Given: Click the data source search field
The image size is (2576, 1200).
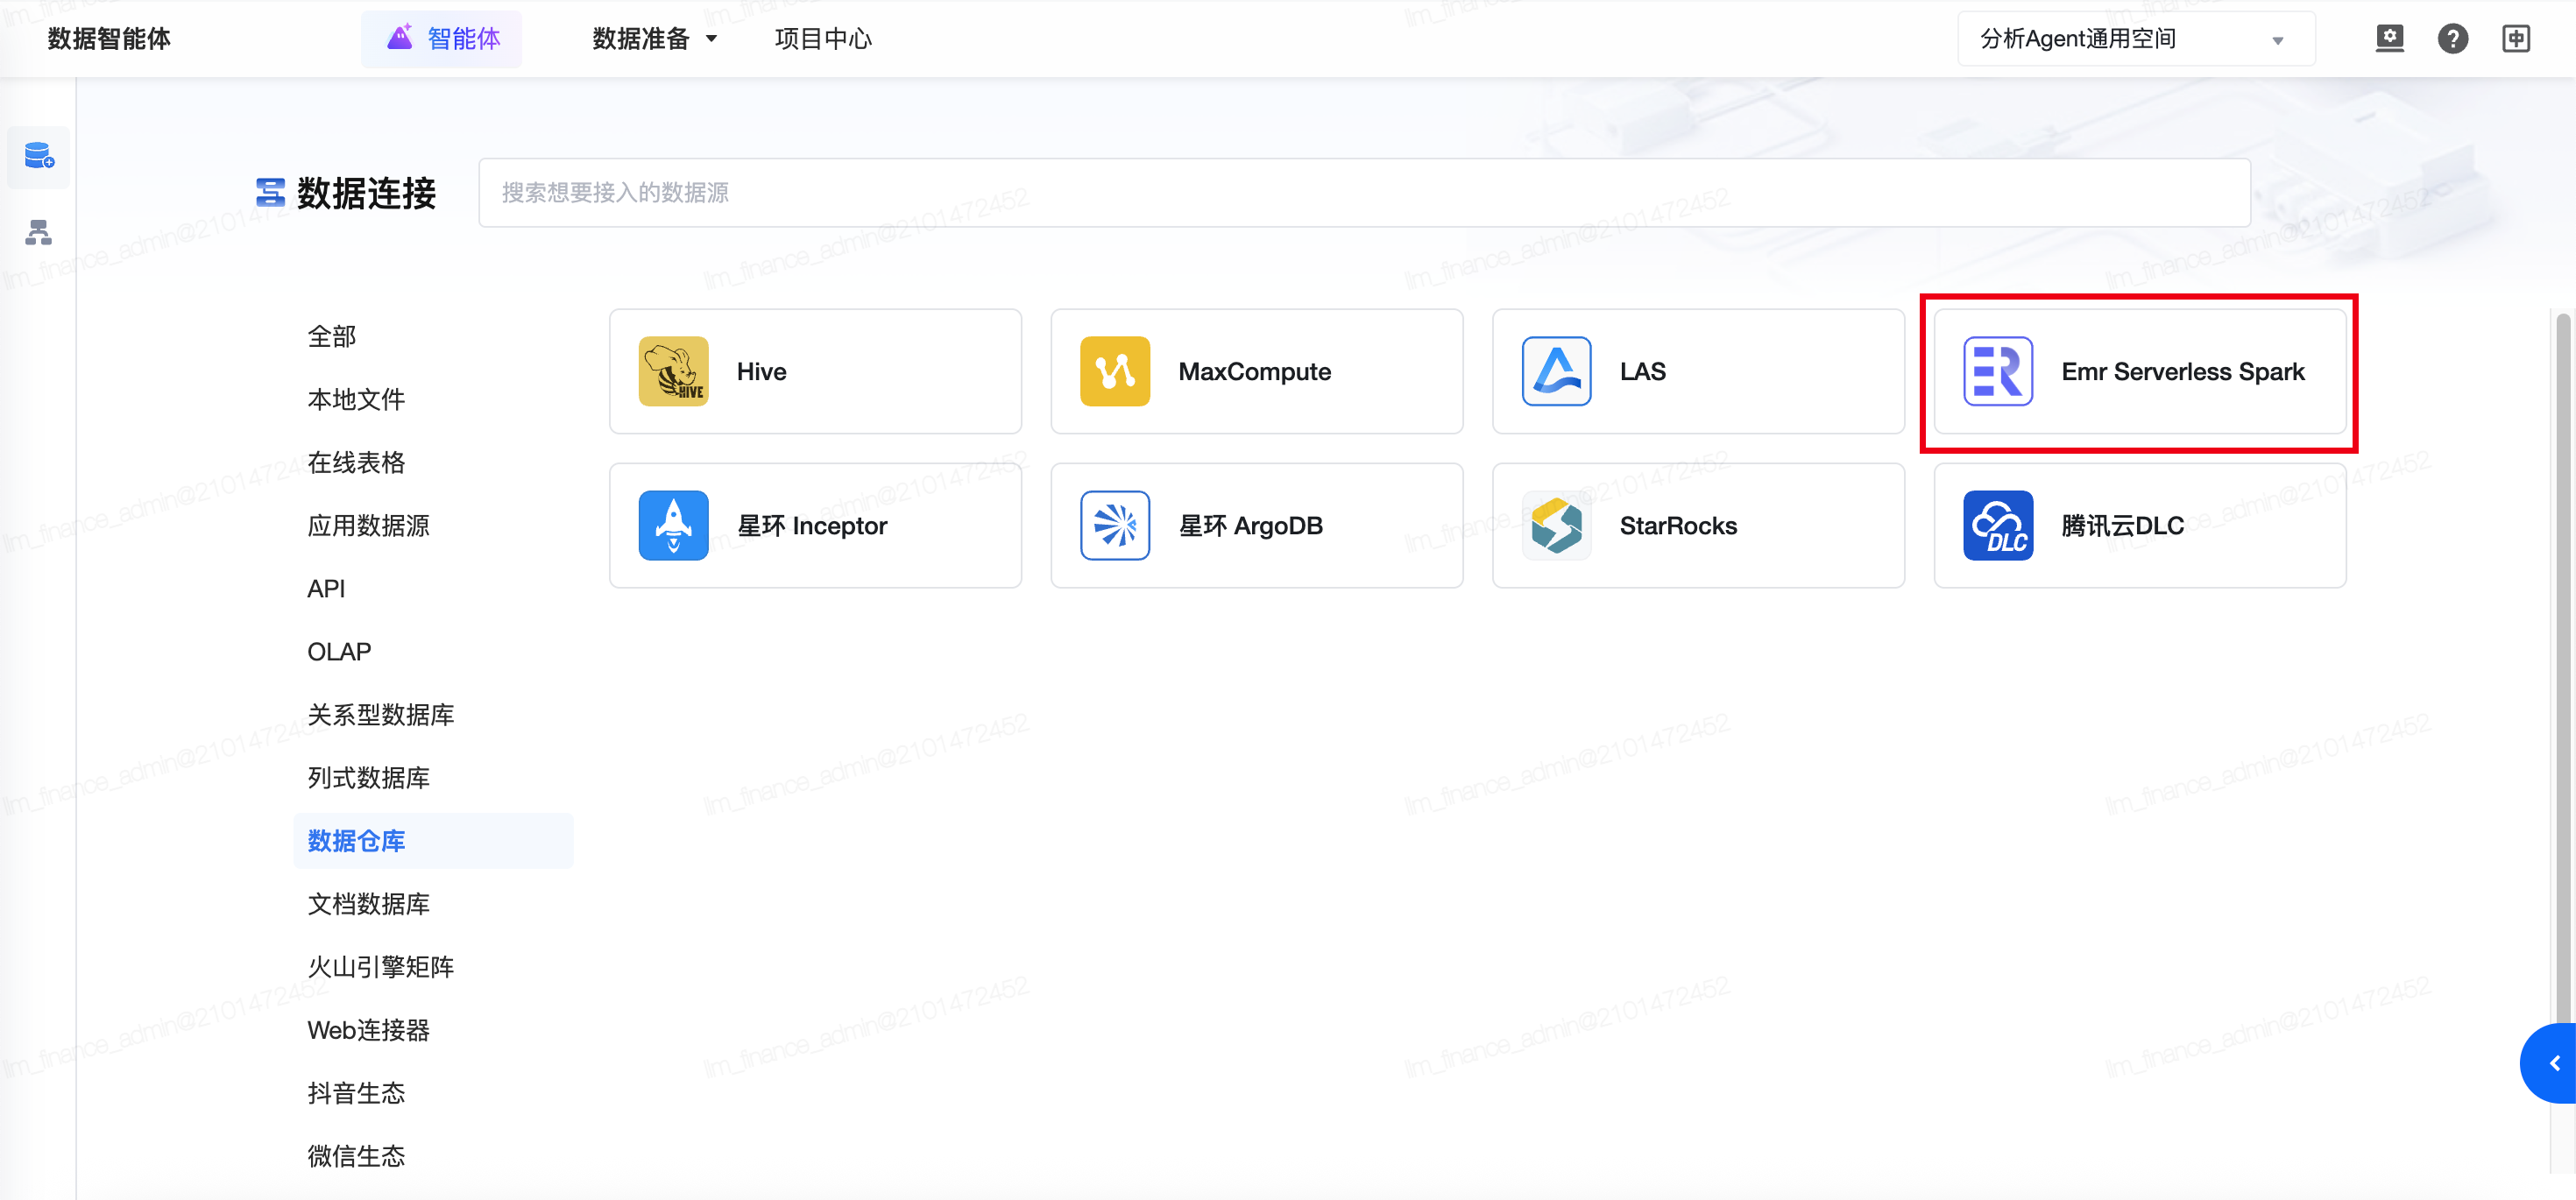Looking at the screenshot, I should 1364,193.
